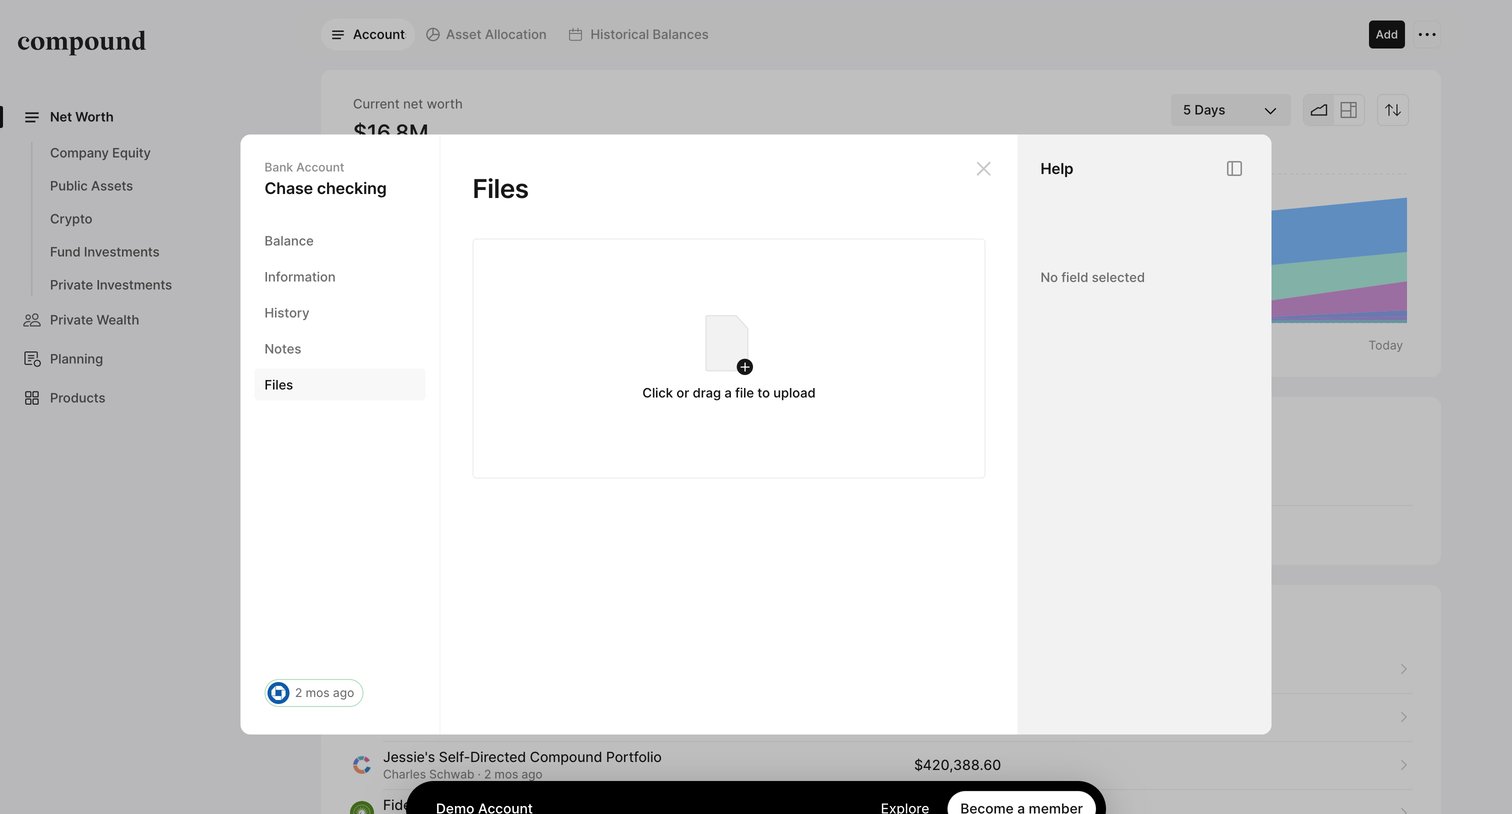Screen dimensions: 1512x814
Task: Switch to the Historical Balances tab
Action: (x=638, y=34)
